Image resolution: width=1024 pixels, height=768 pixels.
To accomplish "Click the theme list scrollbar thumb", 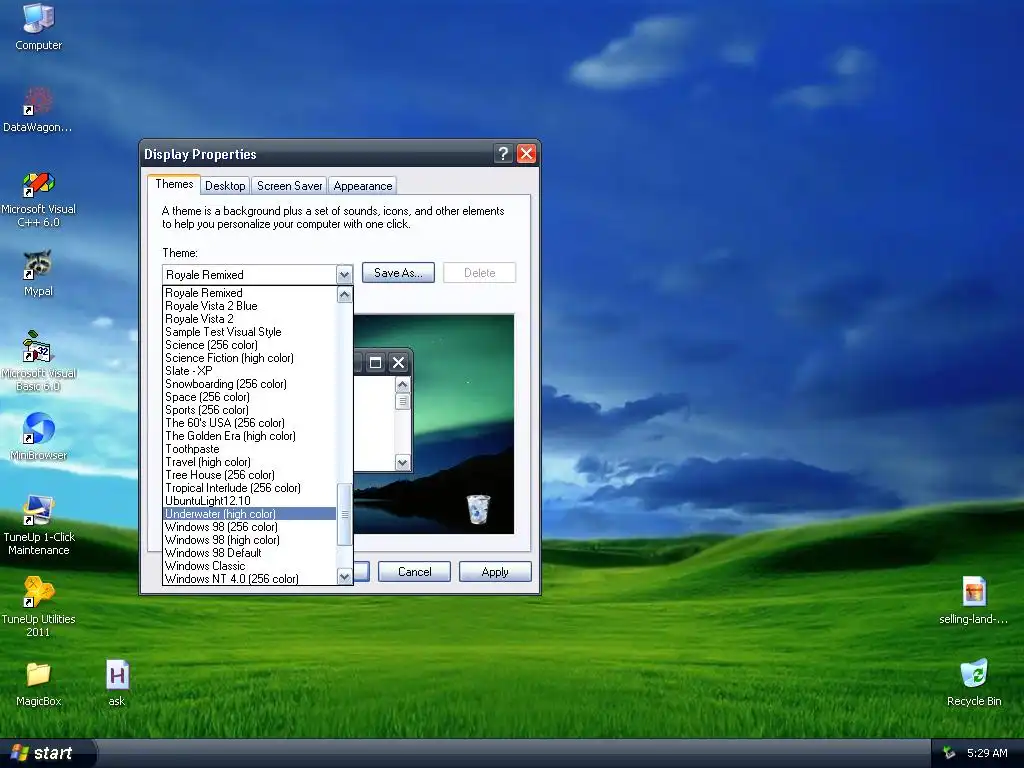I will pyautogui.click(x=344, y=515).
